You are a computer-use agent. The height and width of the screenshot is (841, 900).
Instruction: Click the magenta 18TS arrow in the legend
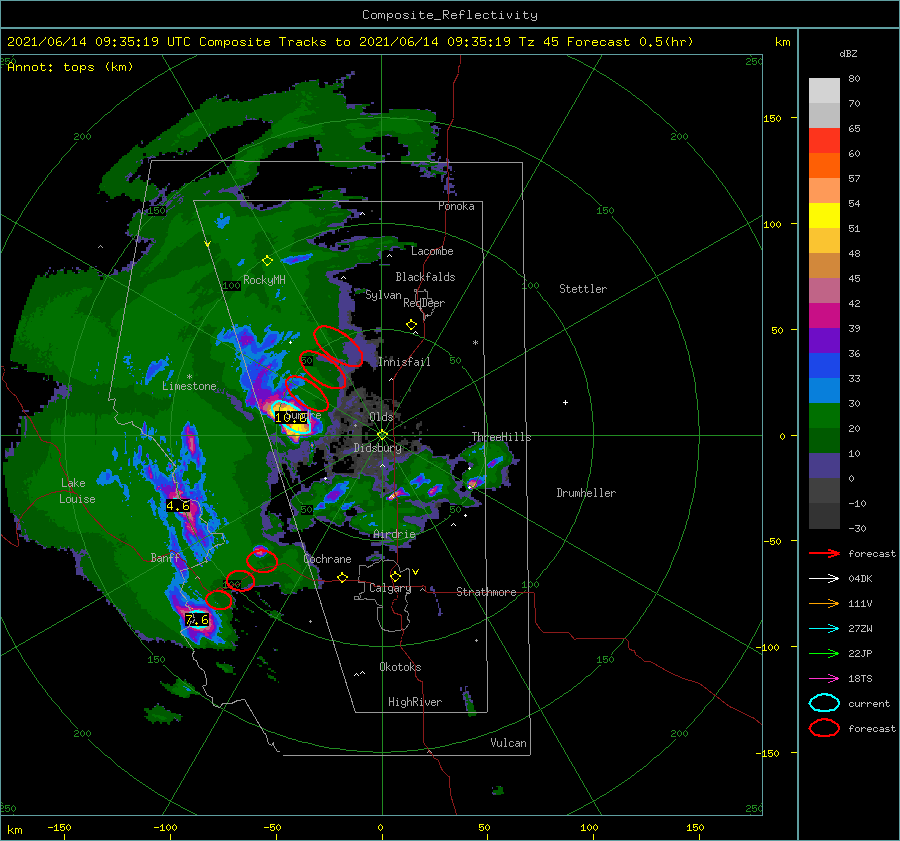[824, 679]
